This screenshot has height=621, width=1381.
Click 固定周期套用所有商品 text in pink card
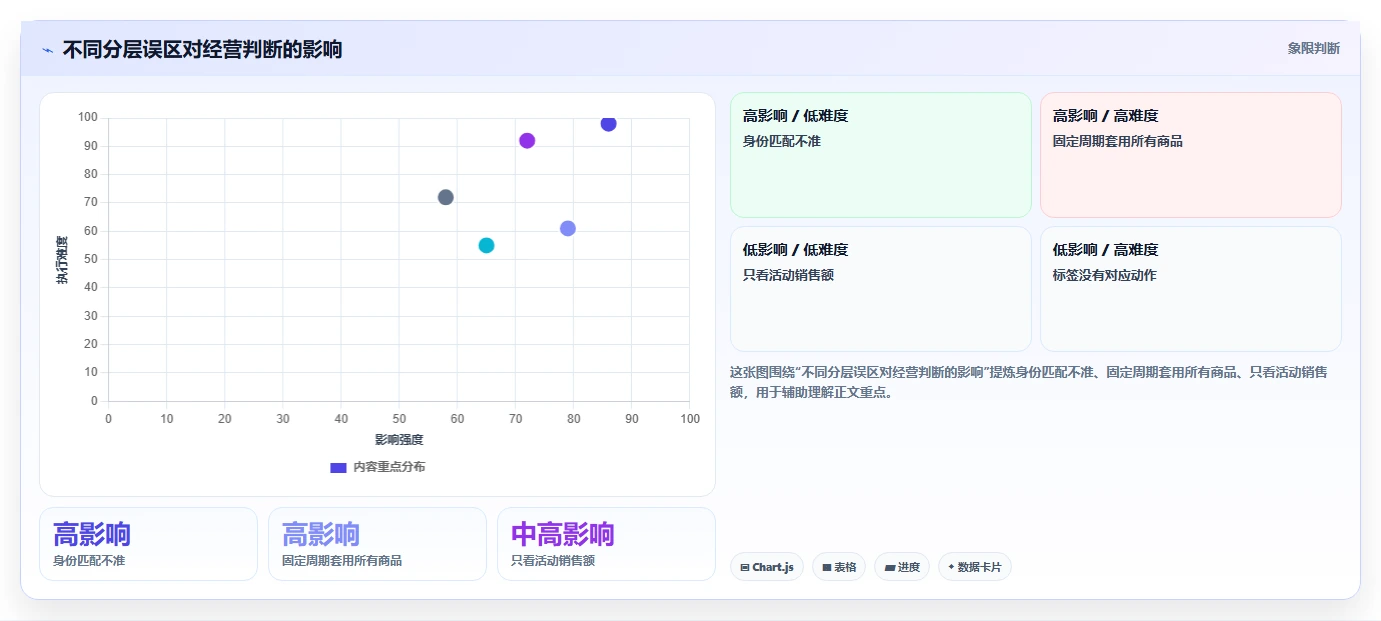(1117, 141)
